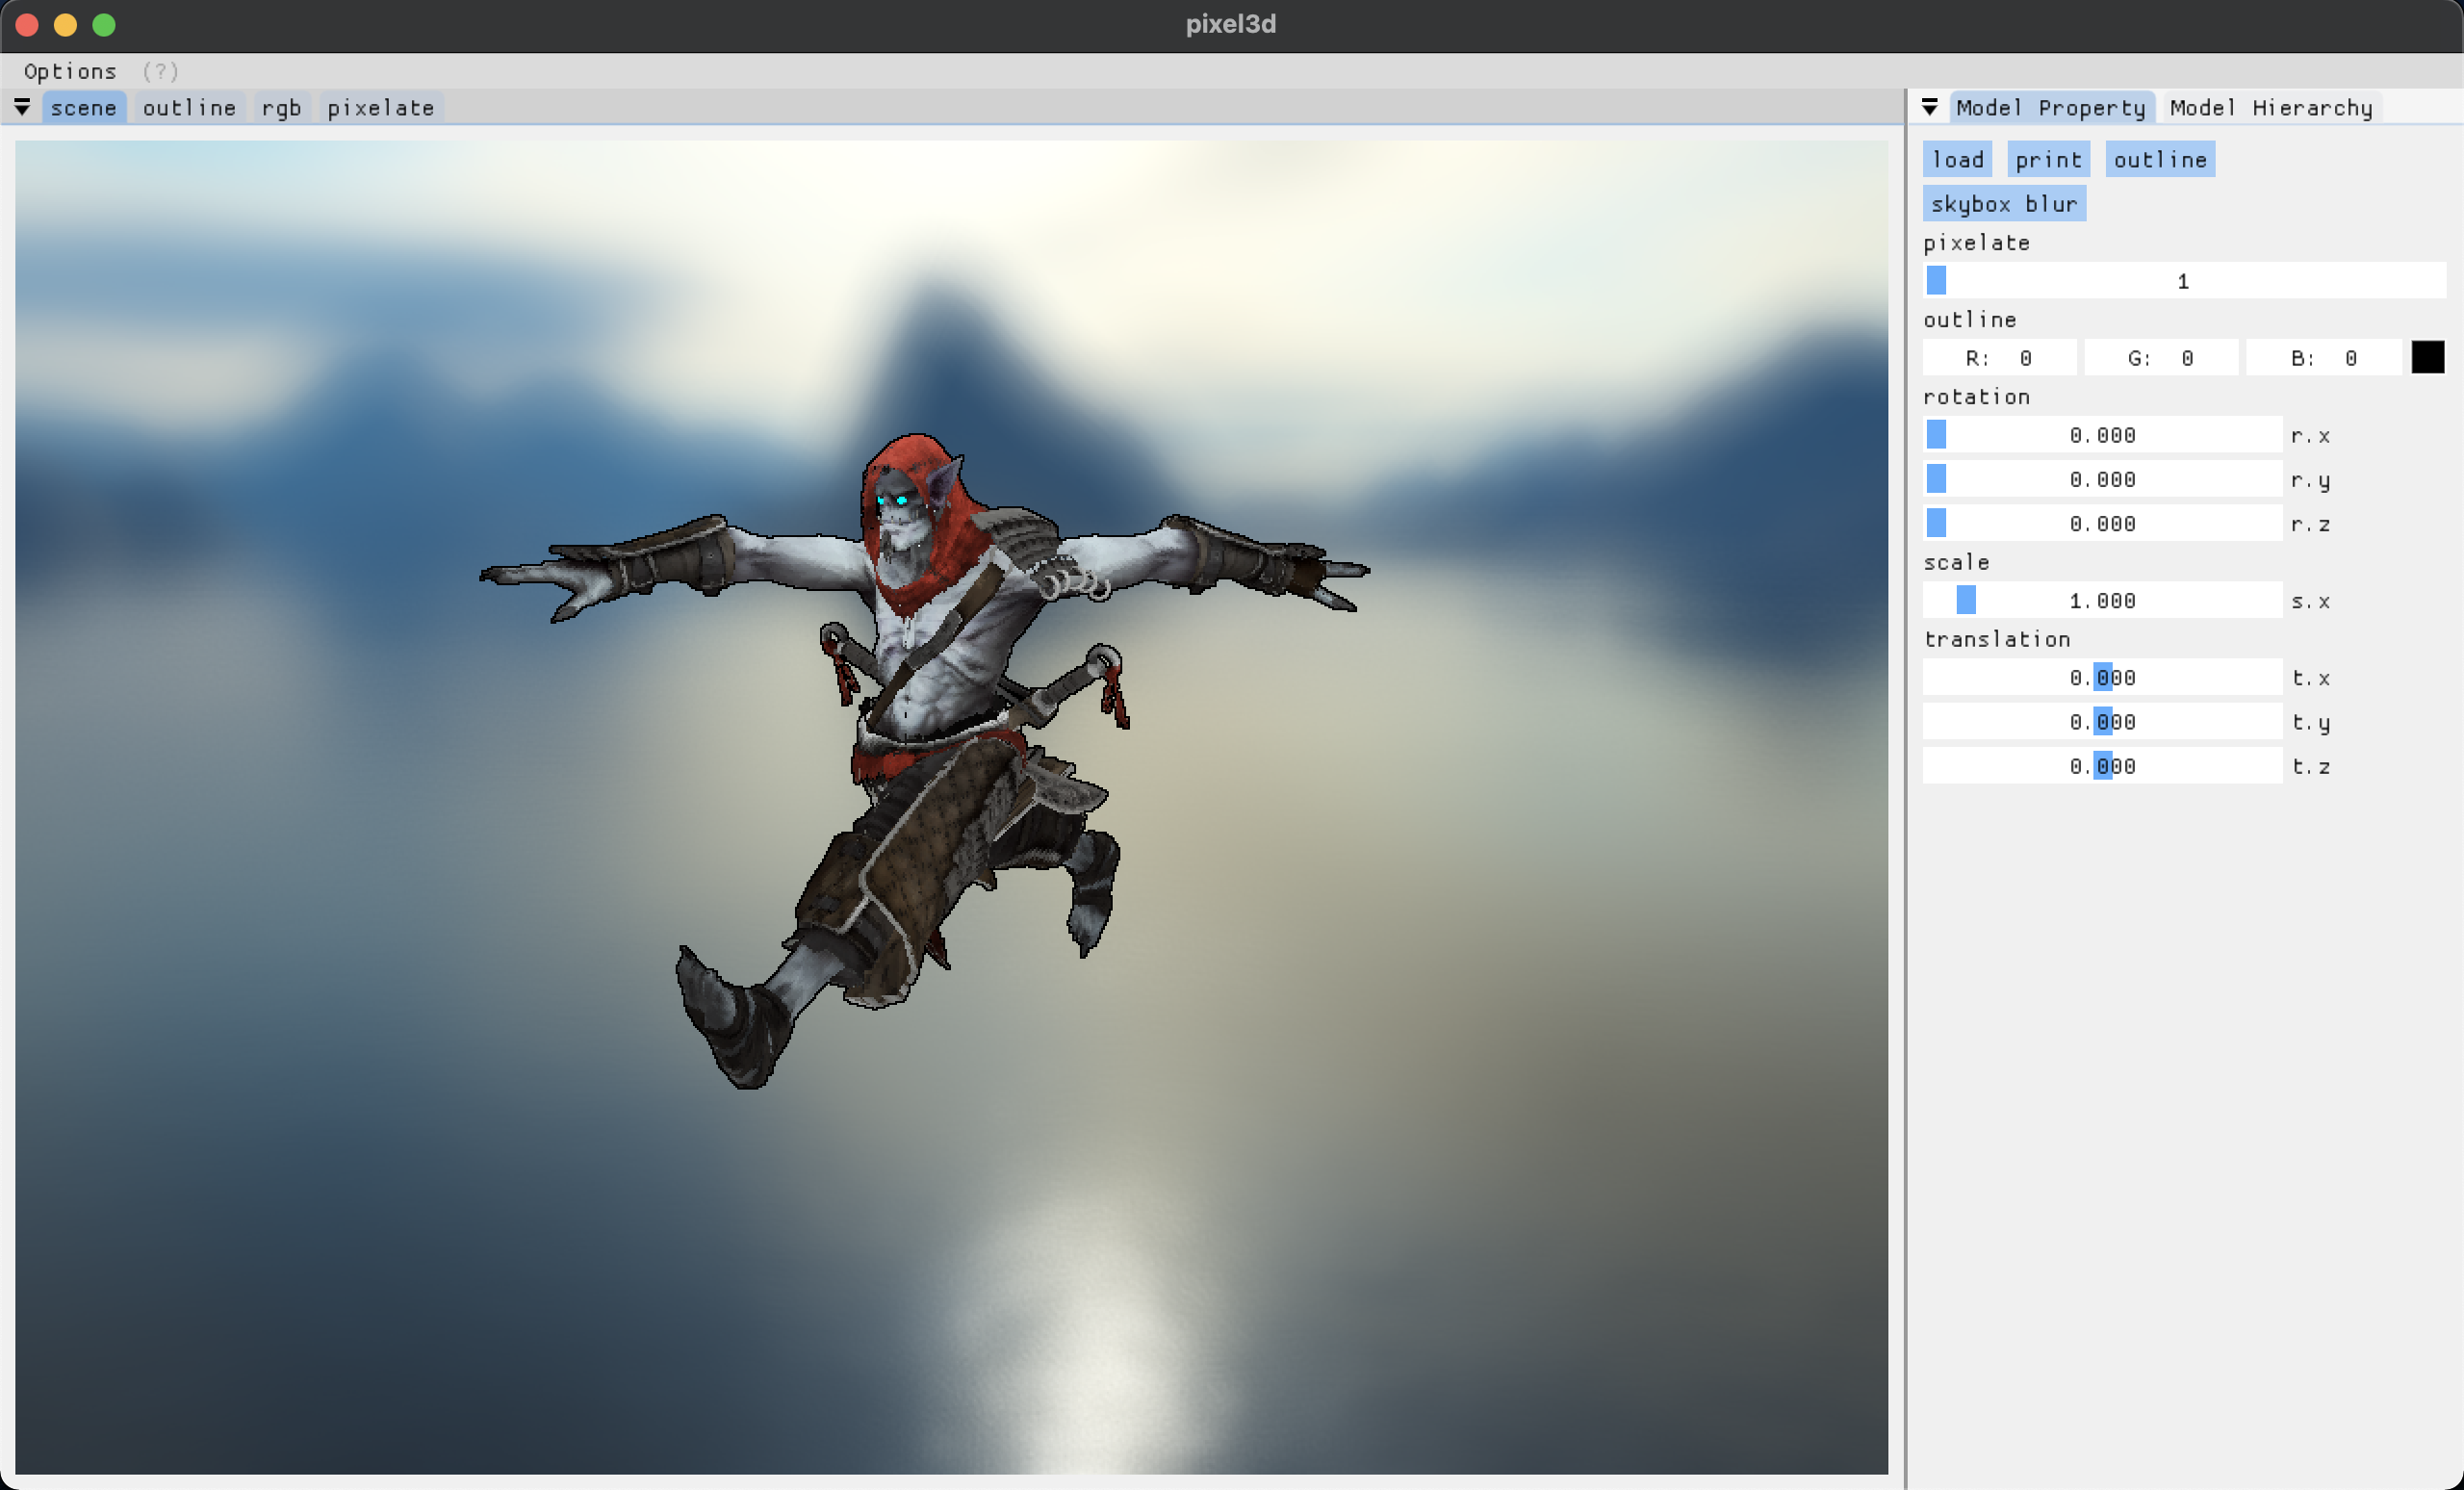2464x1490 pixels.
Task: Minimize the pixel3d window
Action: coord(65,25)
